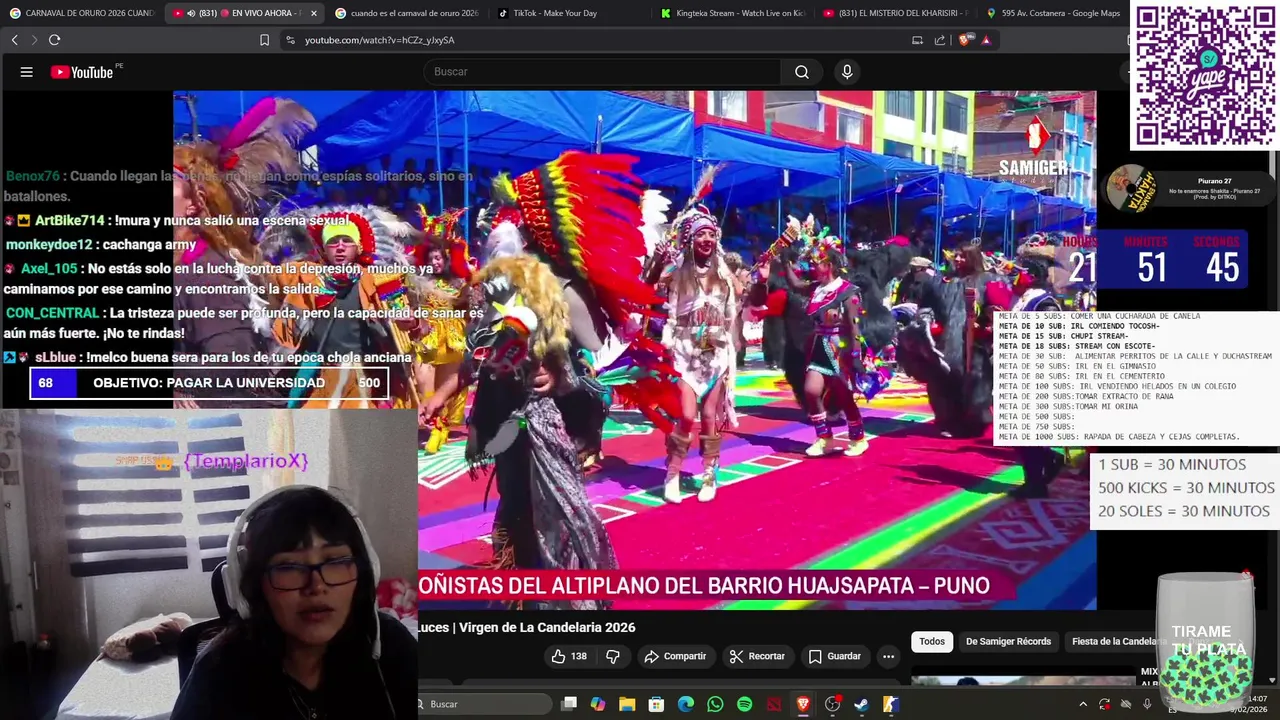This screenshot has width=1280, height=720.
Task: Open the Brave Shields lion icon
Action: click(x=964, y=40)
